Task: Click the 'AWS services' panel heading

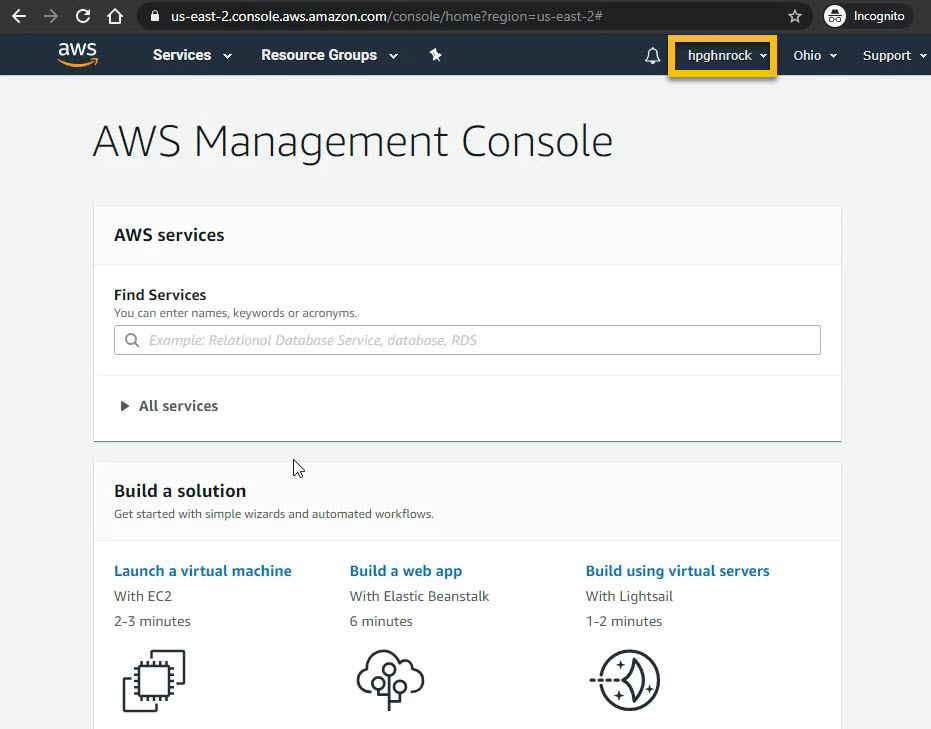Action: pyautogui.click(x=169, y=235)
